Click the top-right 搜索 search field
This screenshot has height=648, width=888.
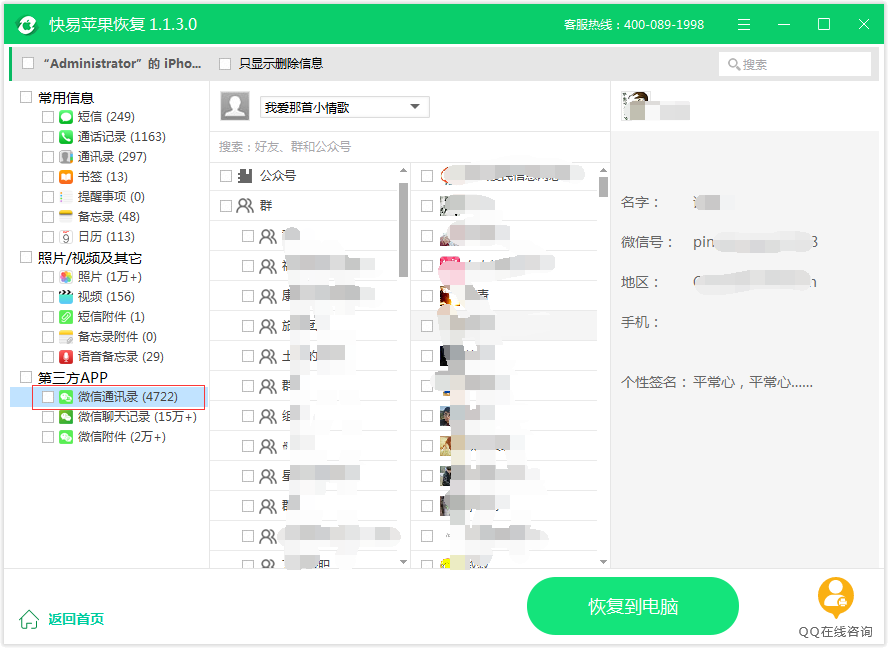click(795, 65)
